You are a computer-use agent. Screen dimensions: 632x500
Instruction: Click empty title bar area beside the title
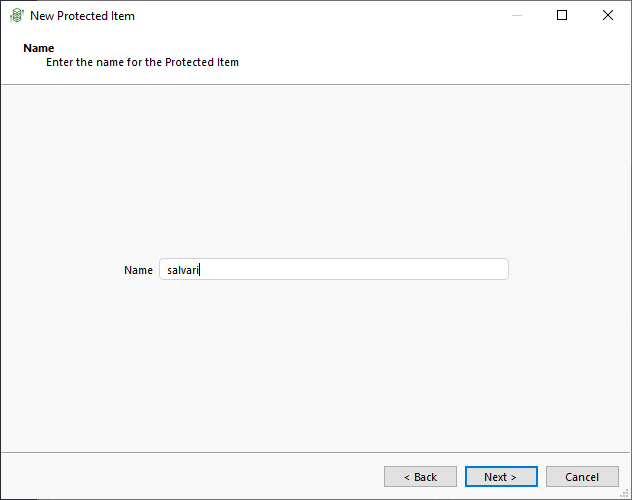click(x=314, y=15)
